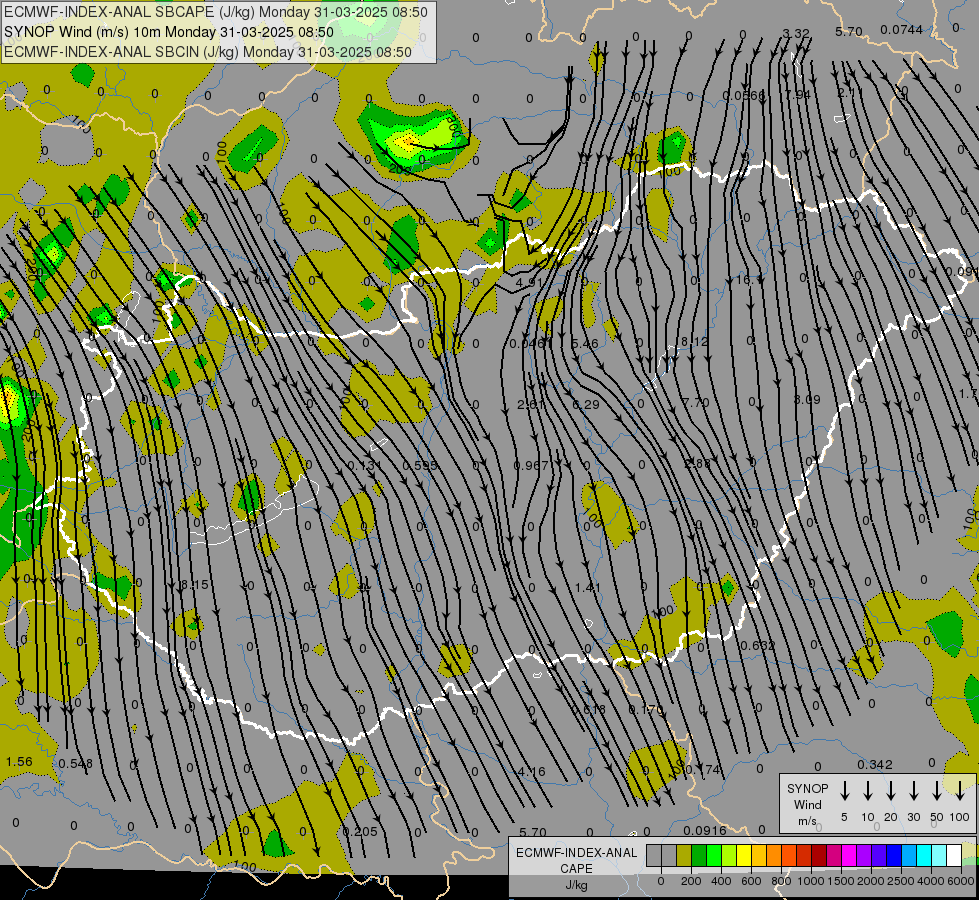Viewport: 979px width, 900px height.
Task: Select the dark green CAPE scale swatch
Action: point(699,855)
